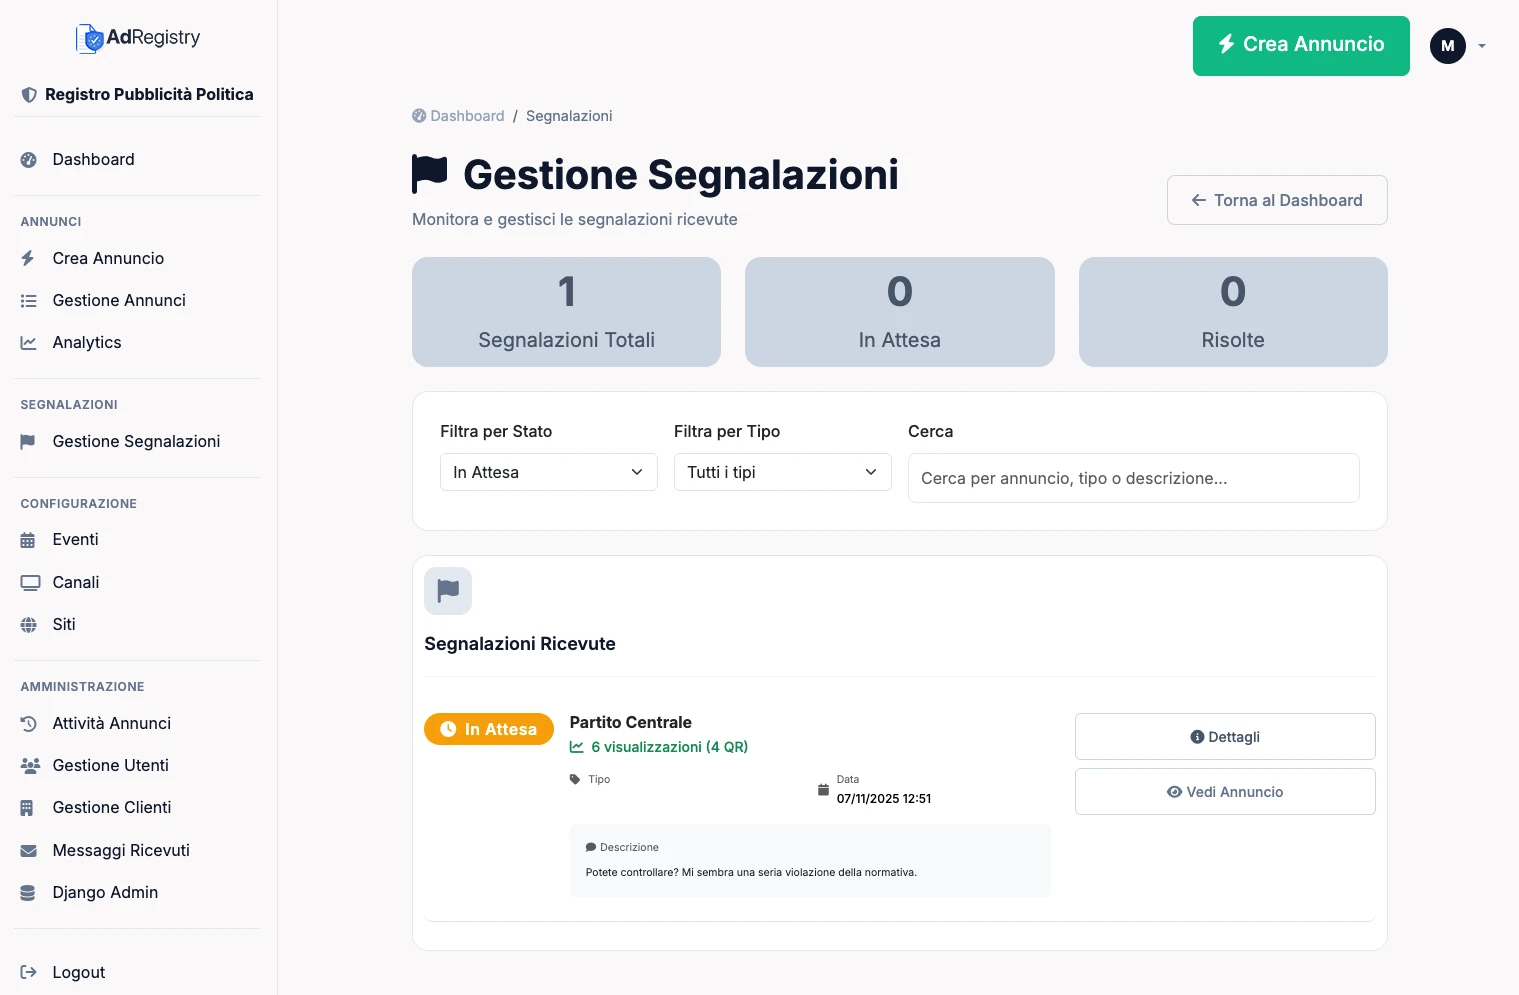This screenshot has width=1519, height=995.
Task: Open the In Attesa status filter dropdown
Action: click(x=548, y=471)
